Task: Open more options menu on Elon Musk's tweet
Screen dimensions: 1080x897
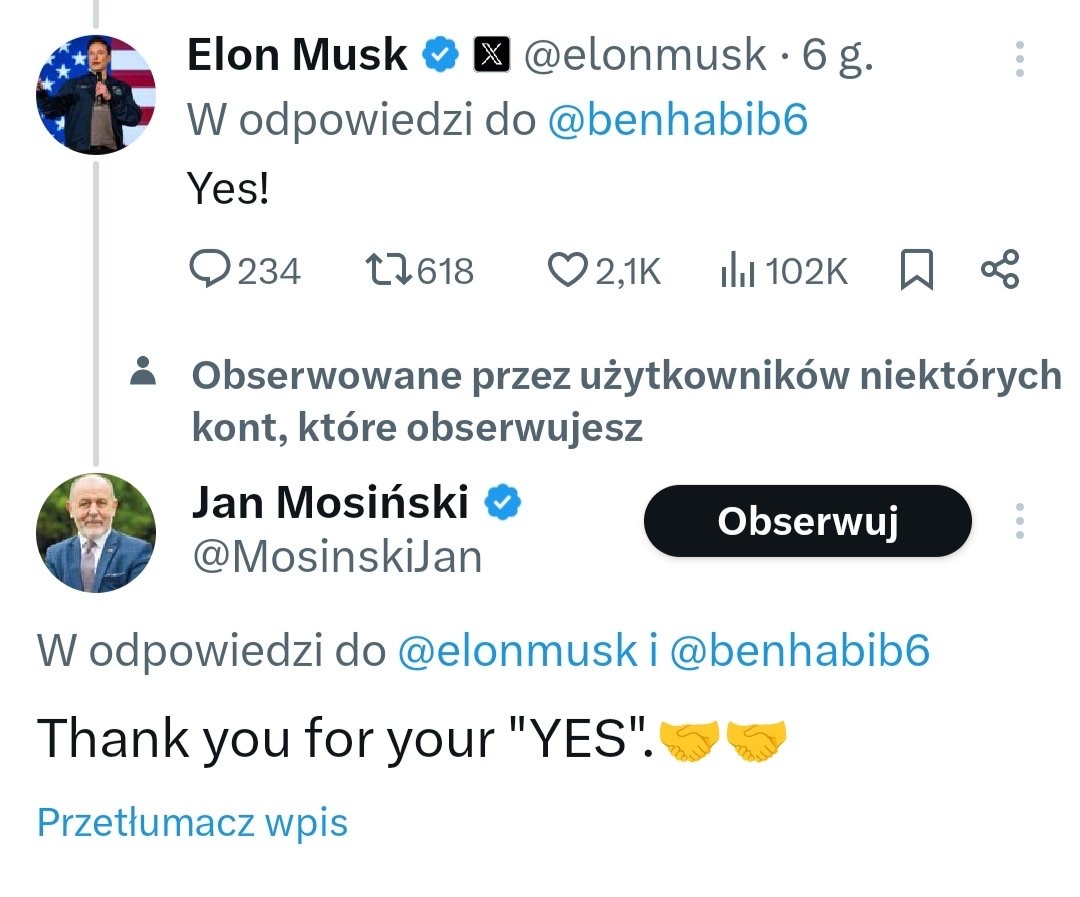Action: (1020, 58)
